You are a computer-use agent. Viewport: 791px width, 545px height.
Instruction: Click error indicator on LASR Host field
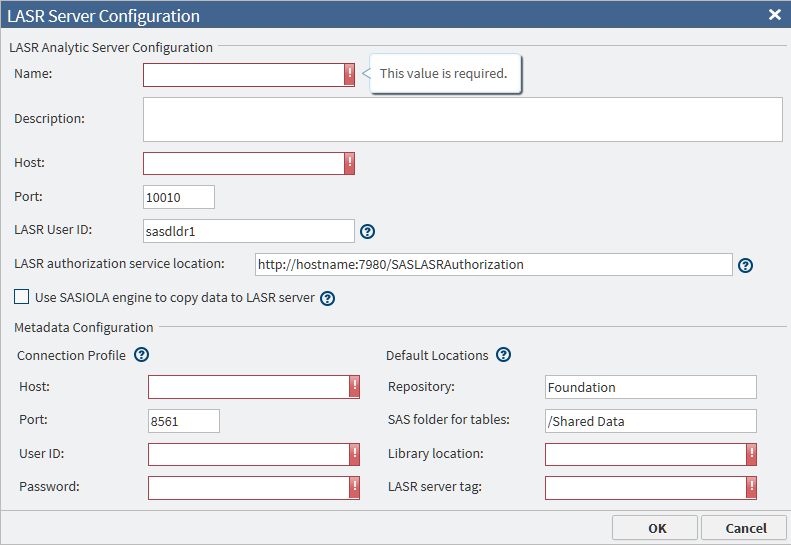[x=349, y=163]
